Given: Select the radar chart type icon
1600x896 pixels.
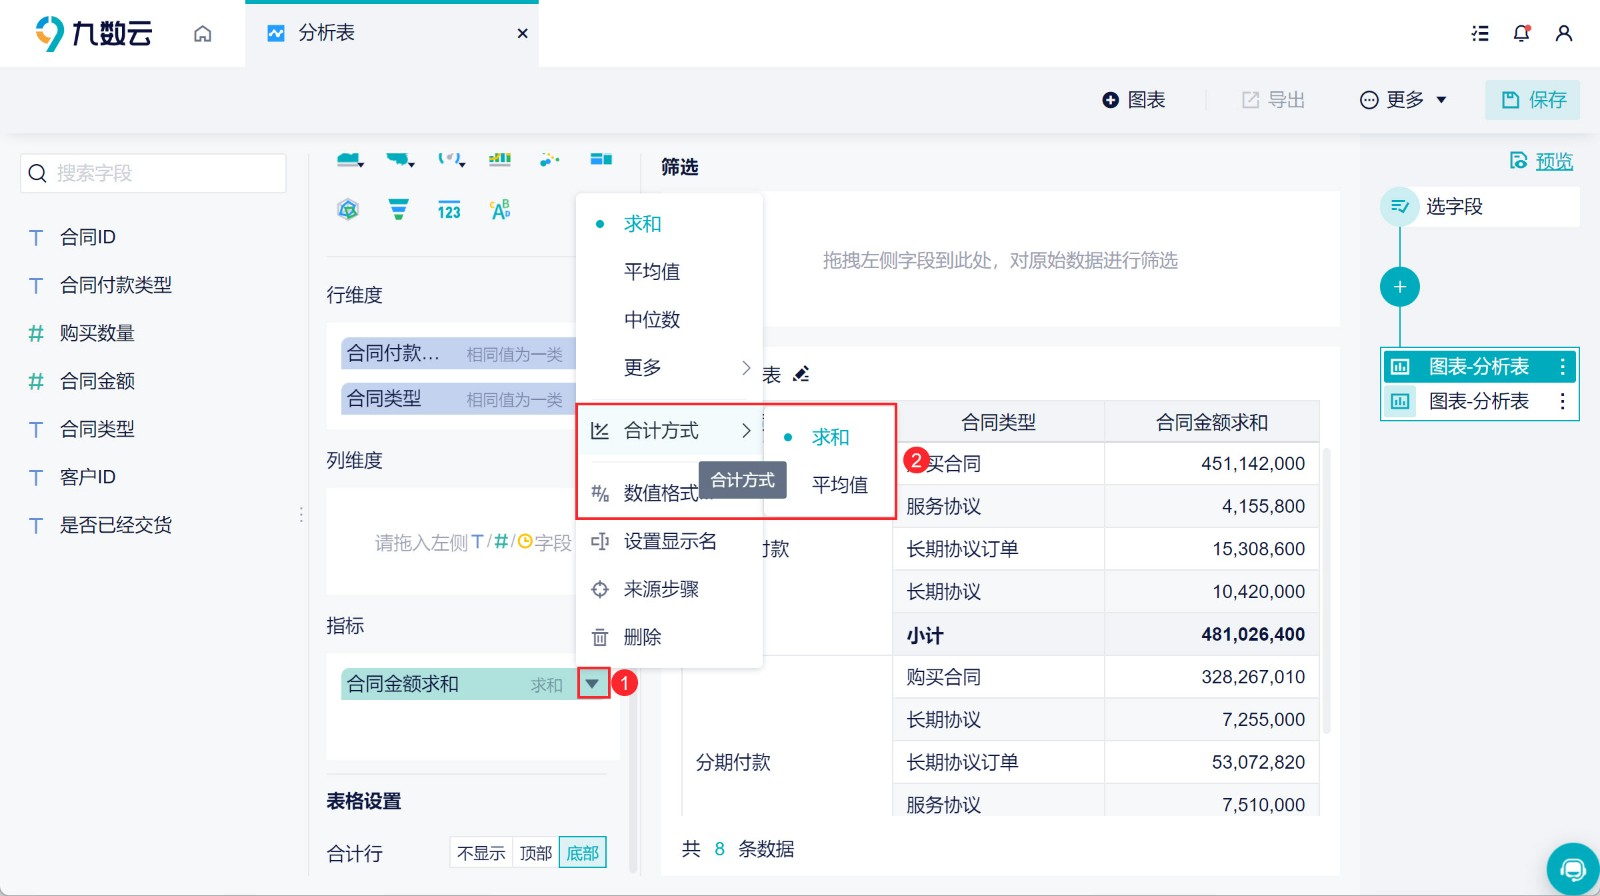Looking at the screenshot, I should click(348, 210).
